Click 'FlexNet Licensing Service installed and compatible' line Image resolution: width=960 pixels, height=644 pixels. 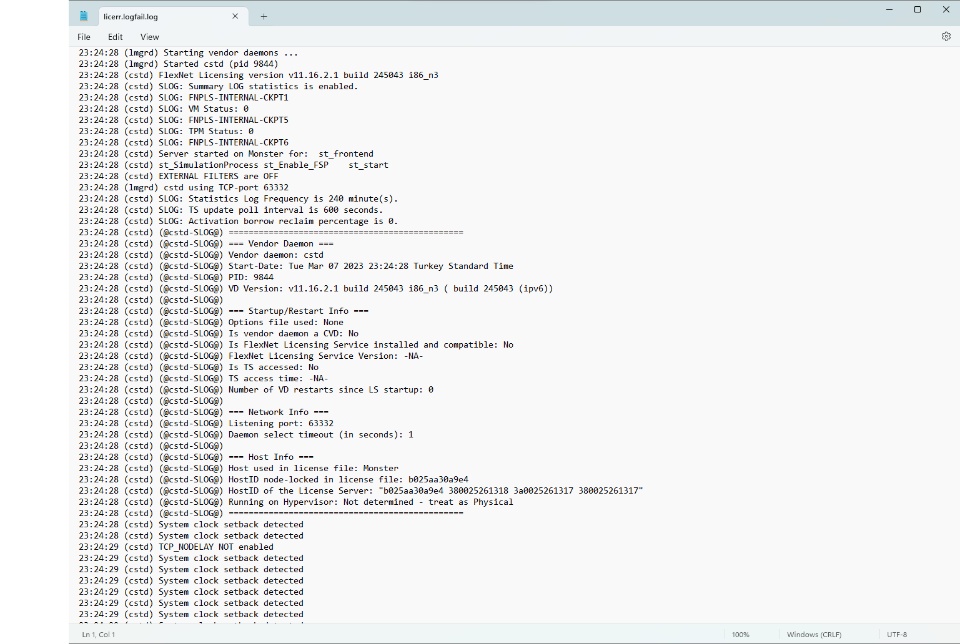pyautogui.click(x=296, y=345)
